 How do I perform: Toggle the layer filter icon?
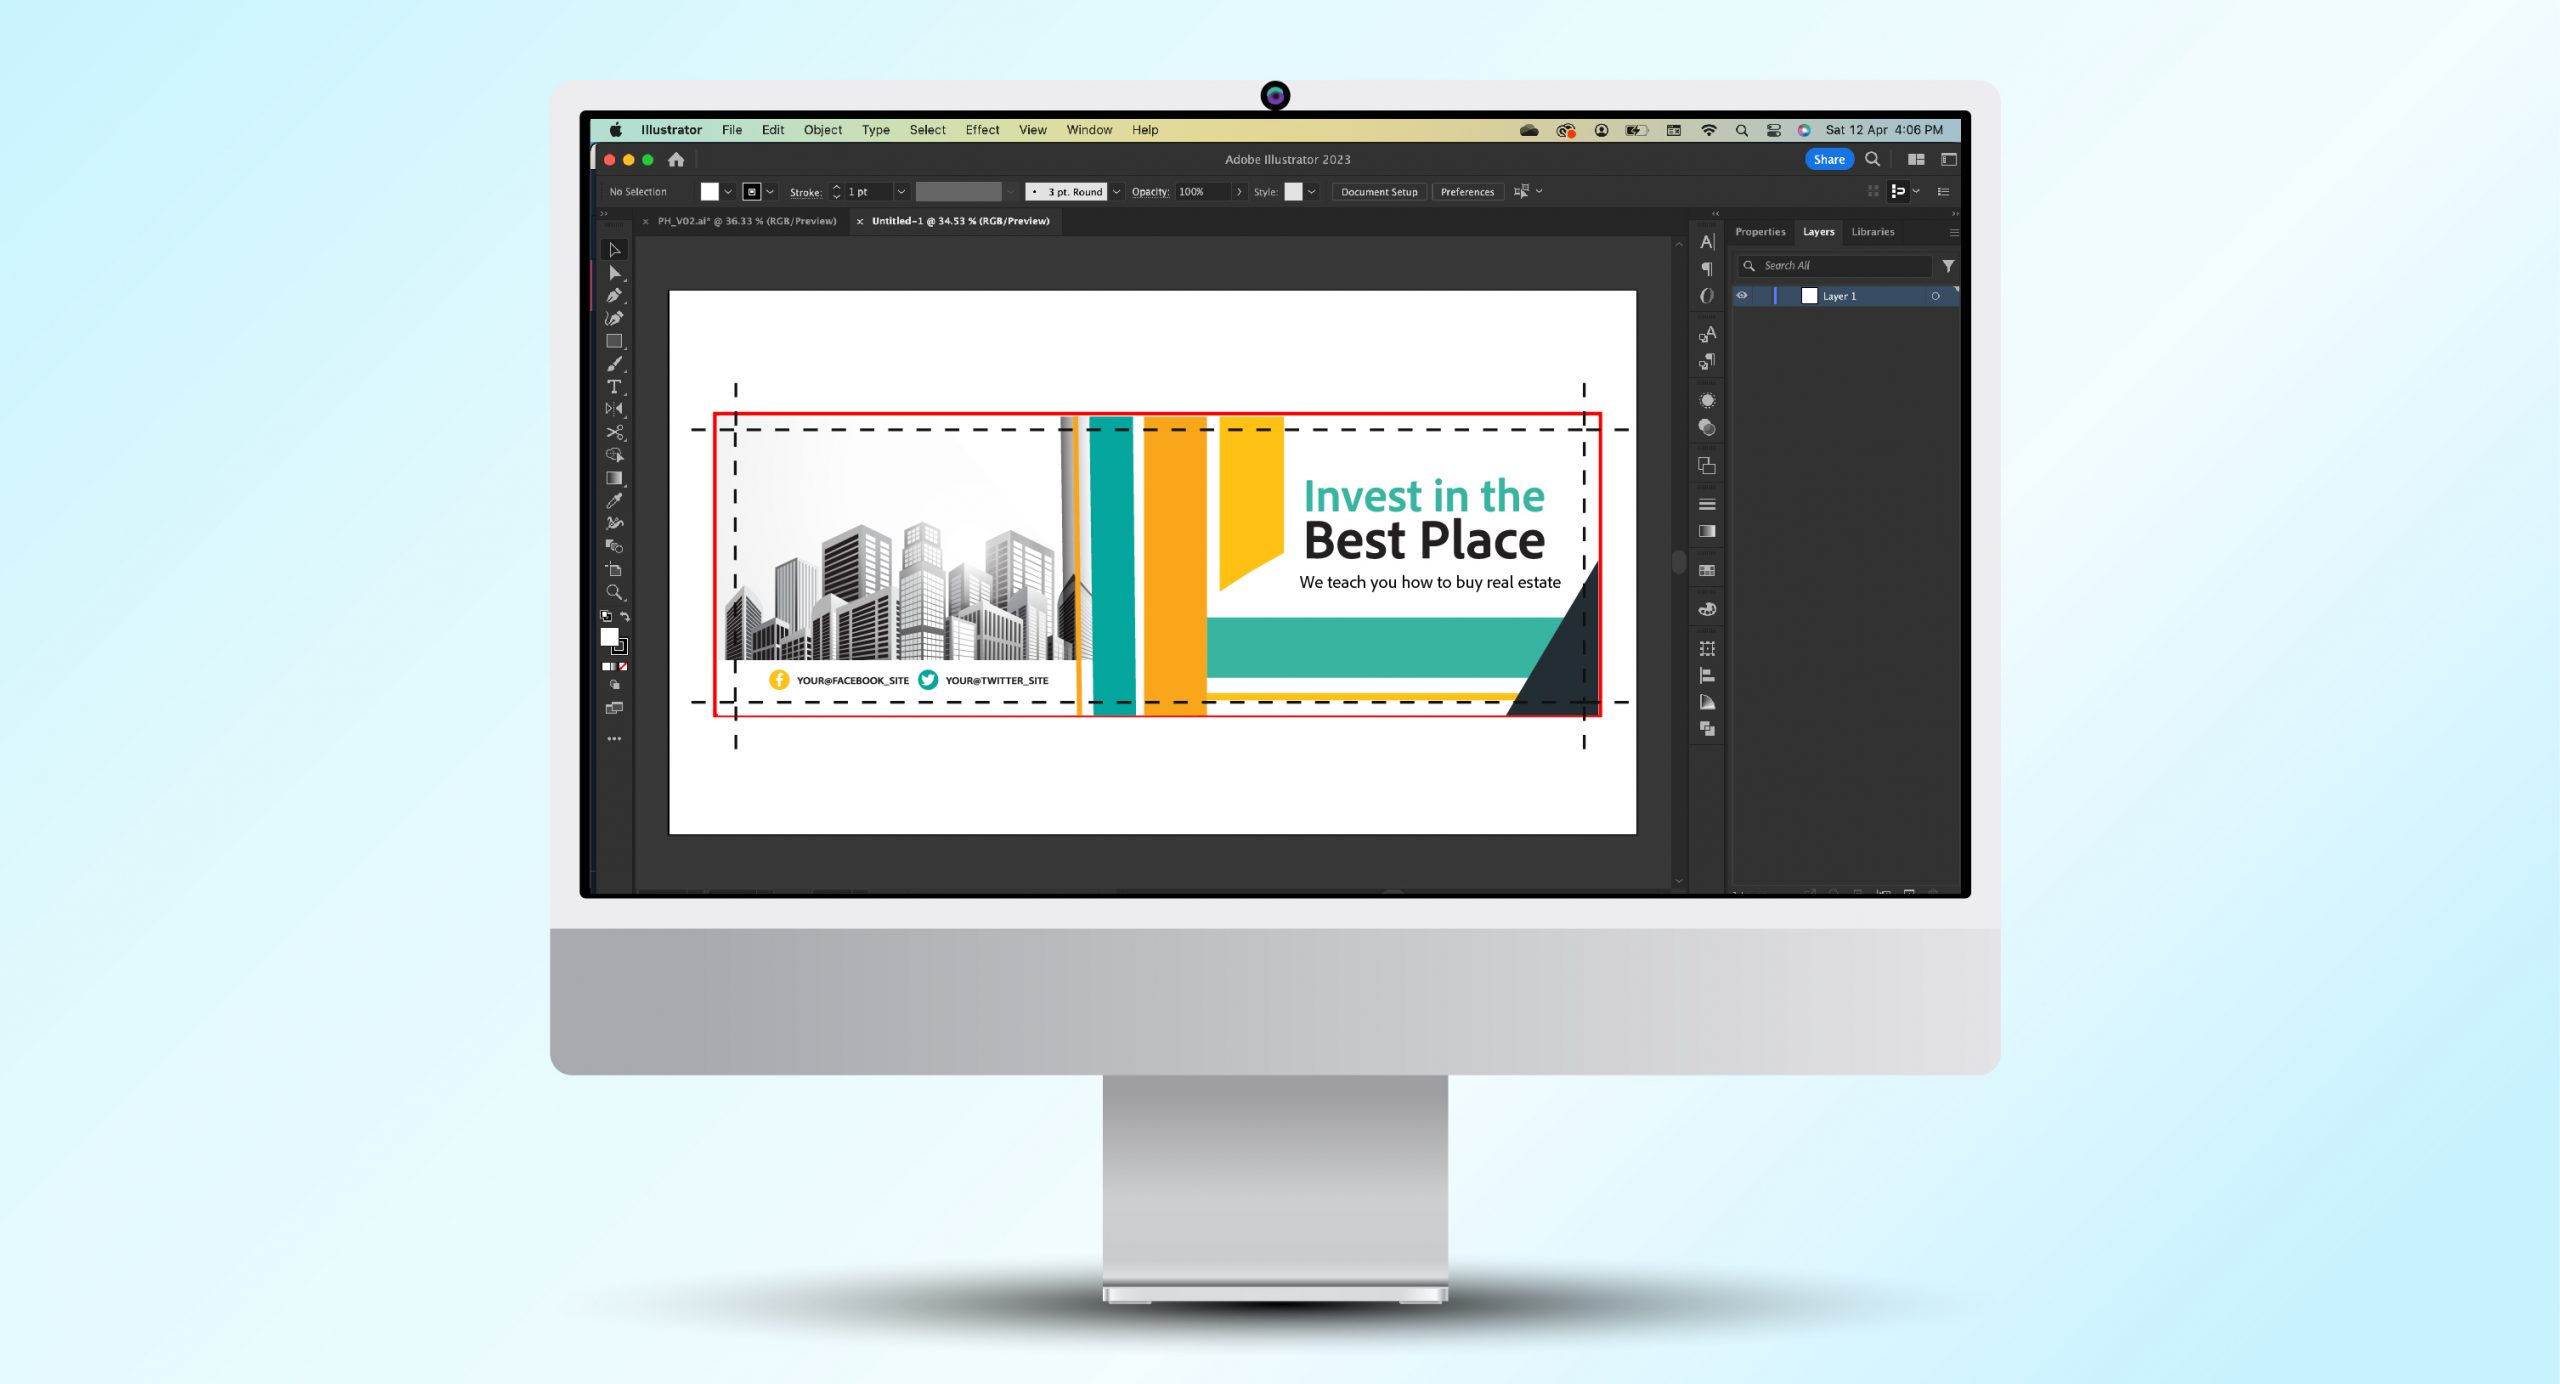pyautogui.click(x=1948, y=266)
